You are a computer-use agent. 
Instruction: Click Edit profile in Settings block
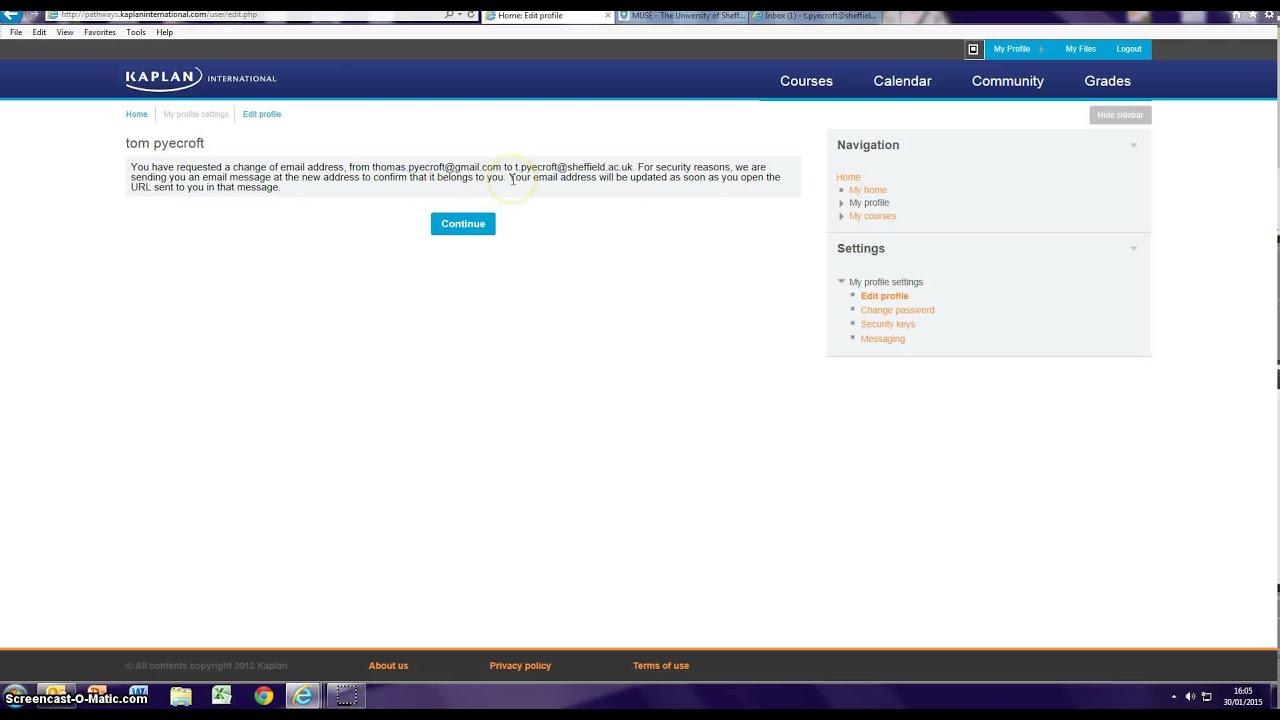tap(884, 296)
